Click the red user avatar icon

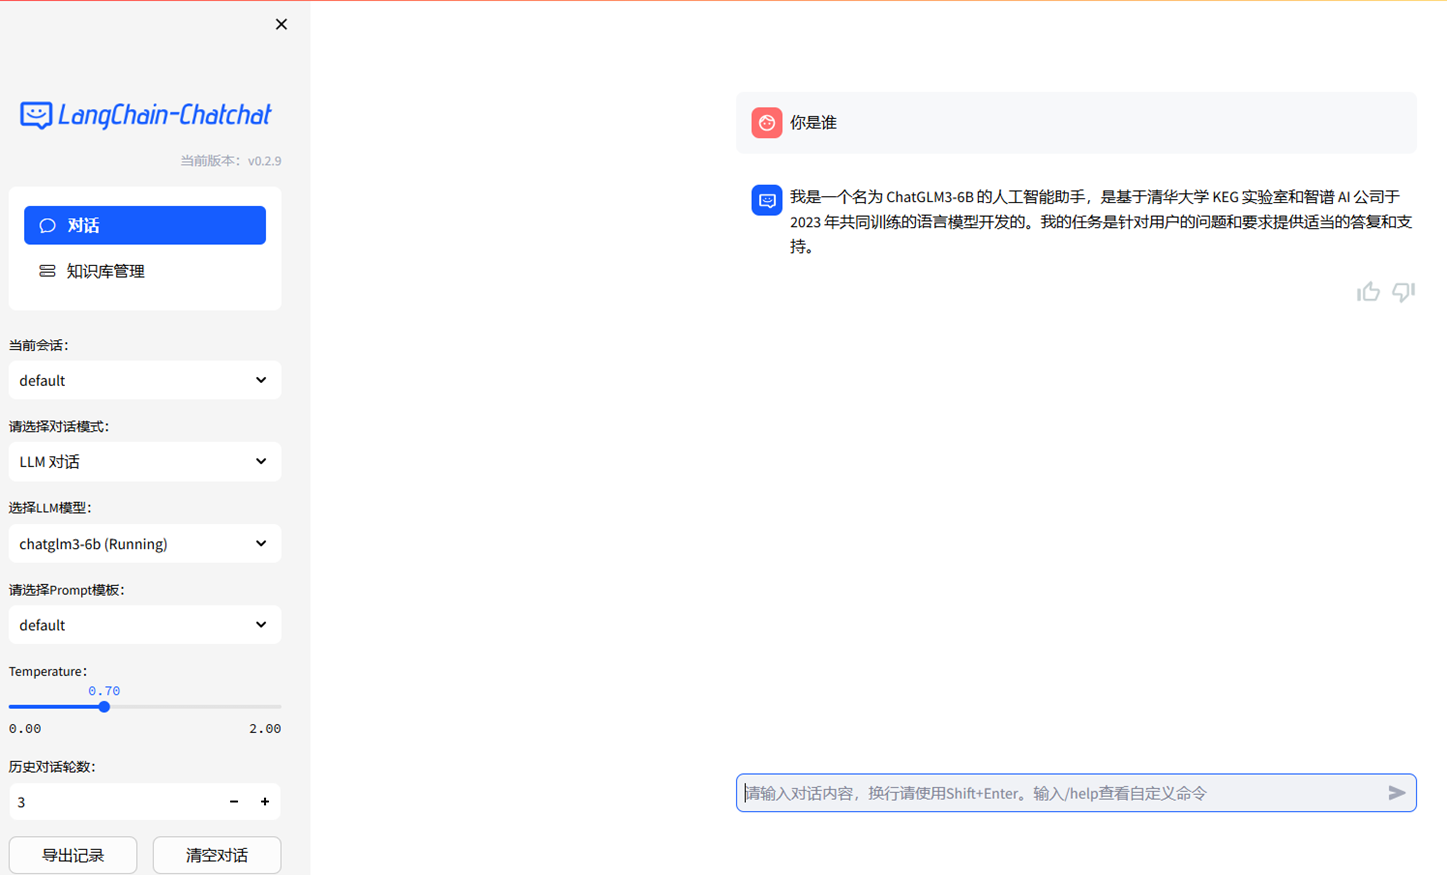767,122
